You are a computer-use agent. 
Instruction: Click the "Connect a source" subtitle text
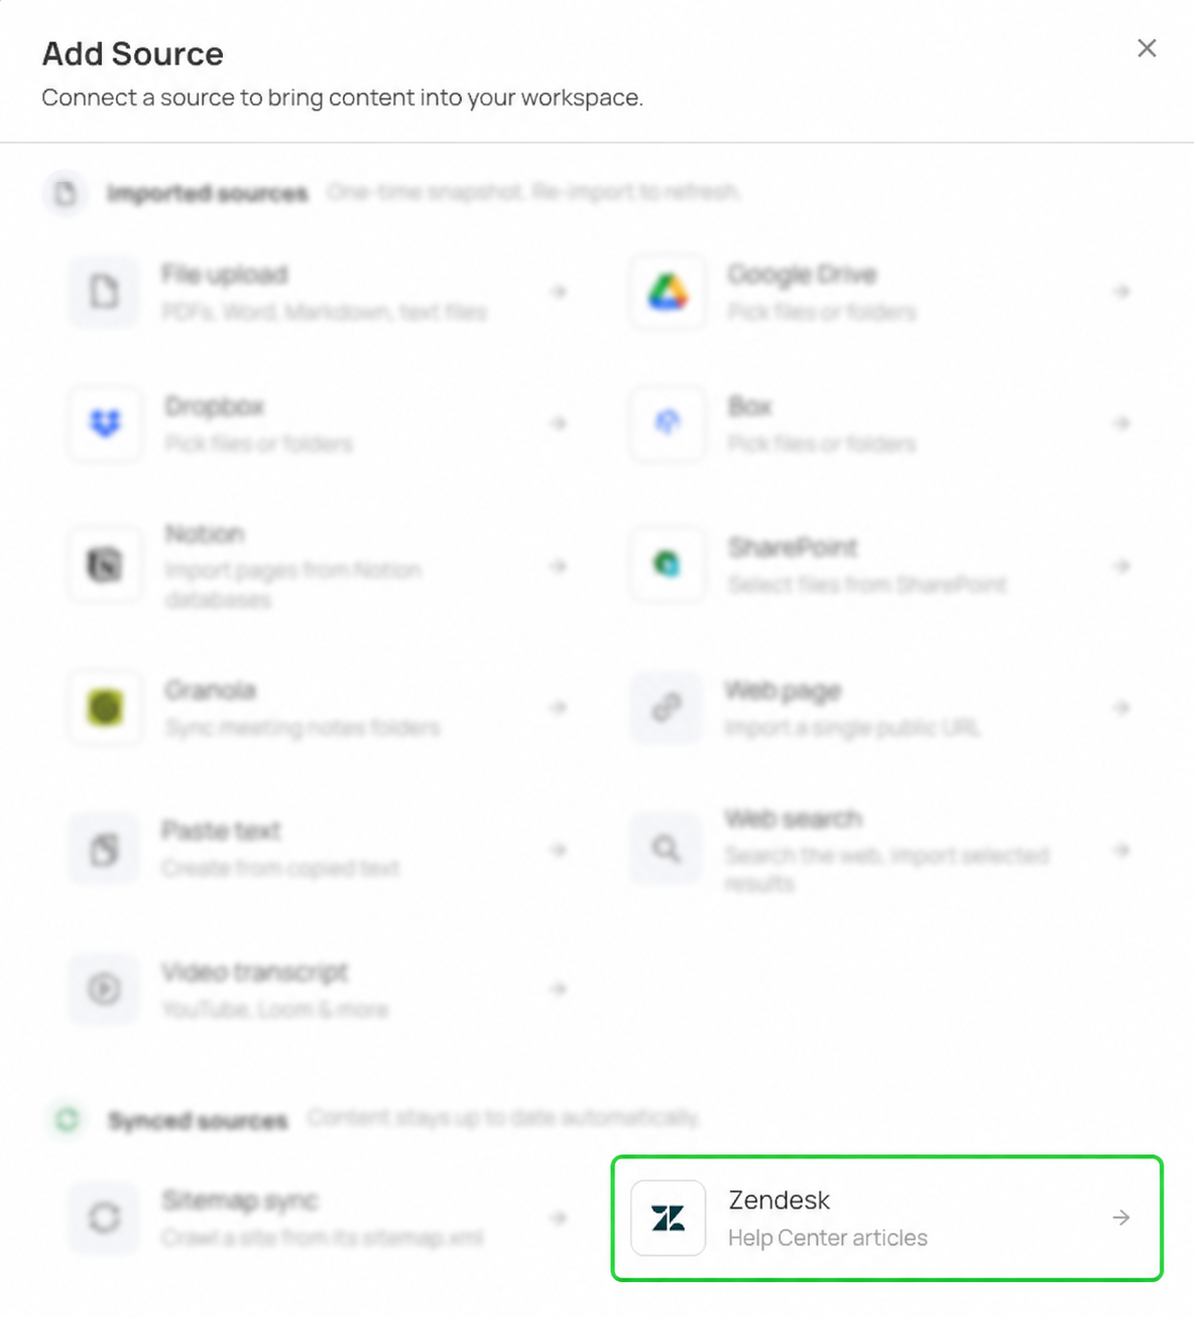coord(342,98)
